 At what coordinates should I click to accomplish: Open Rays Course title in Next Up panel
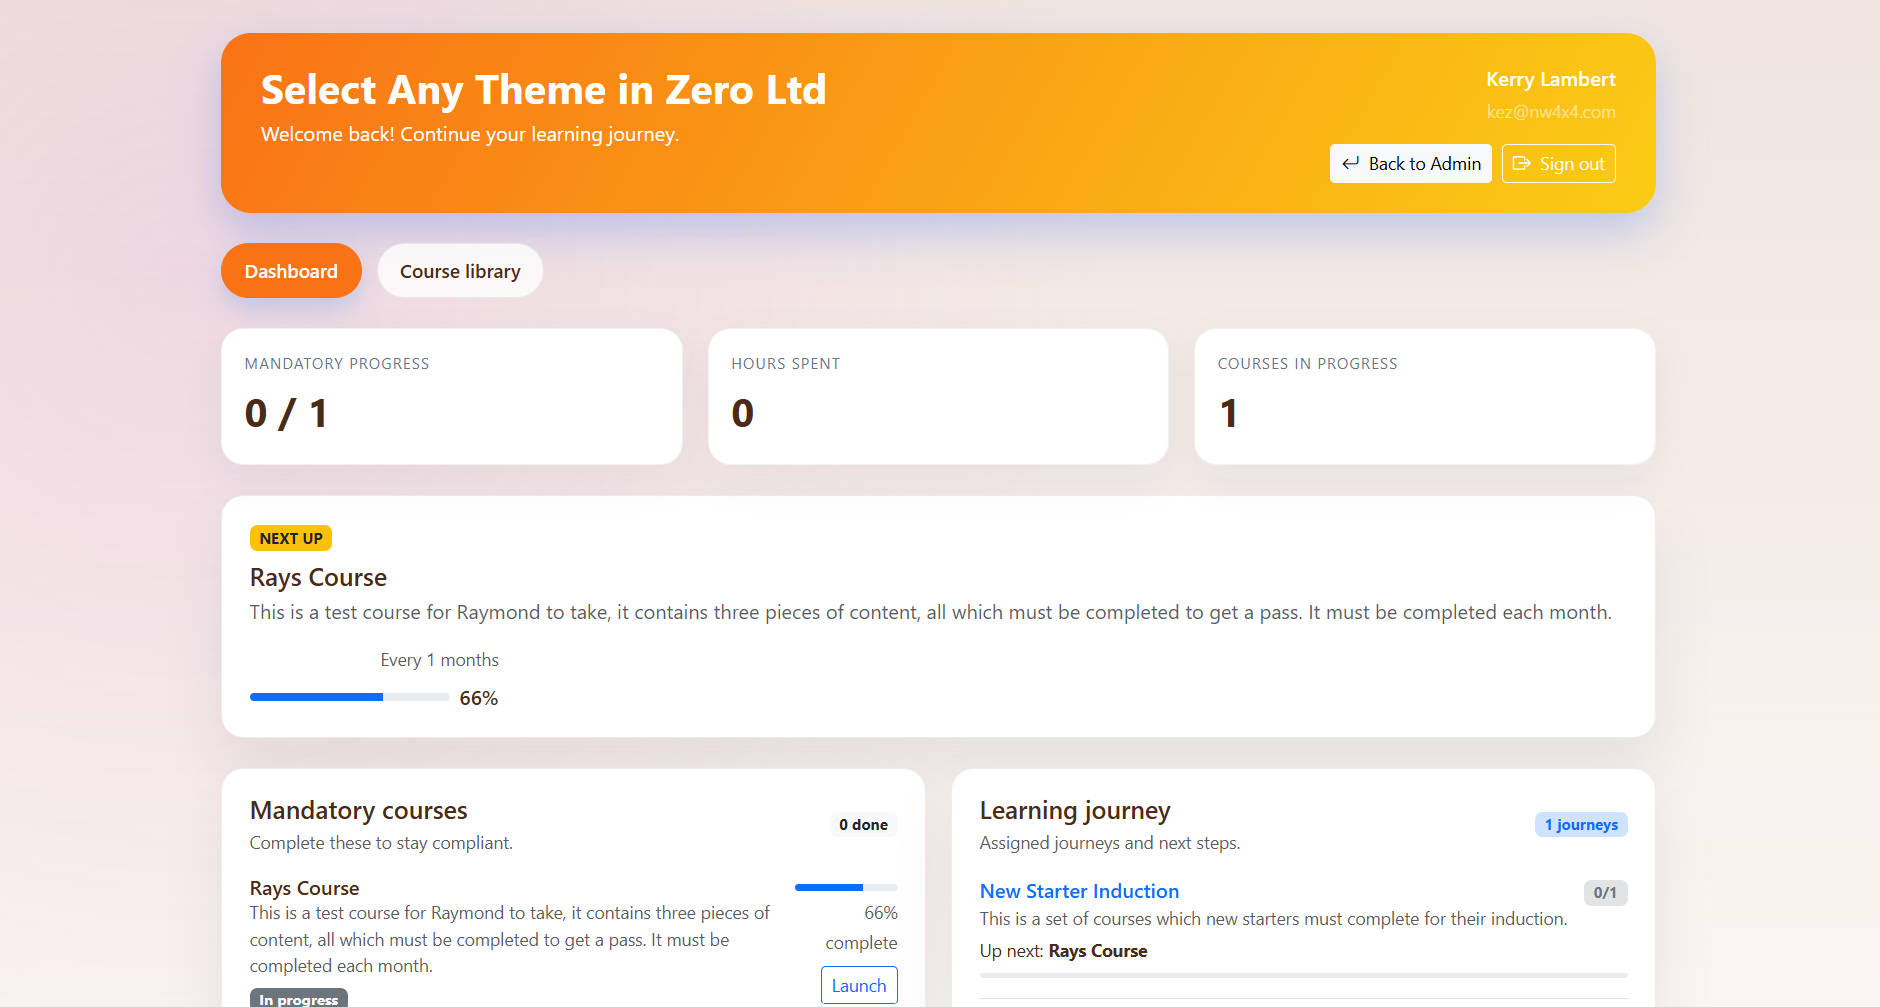(x=318, y=578)
